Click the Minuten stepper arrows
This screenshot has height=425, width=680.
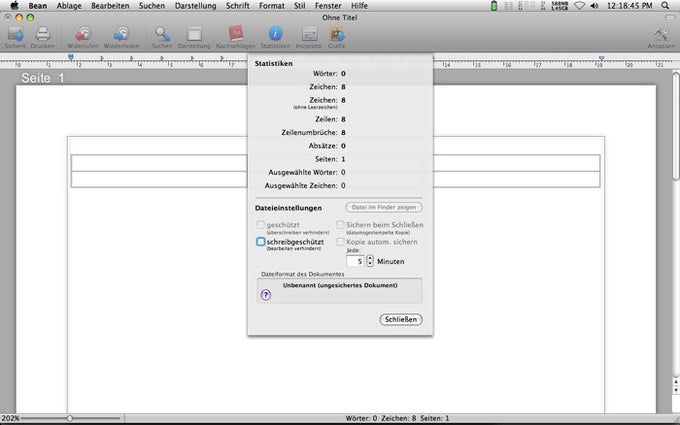click(x=370, y=261)
